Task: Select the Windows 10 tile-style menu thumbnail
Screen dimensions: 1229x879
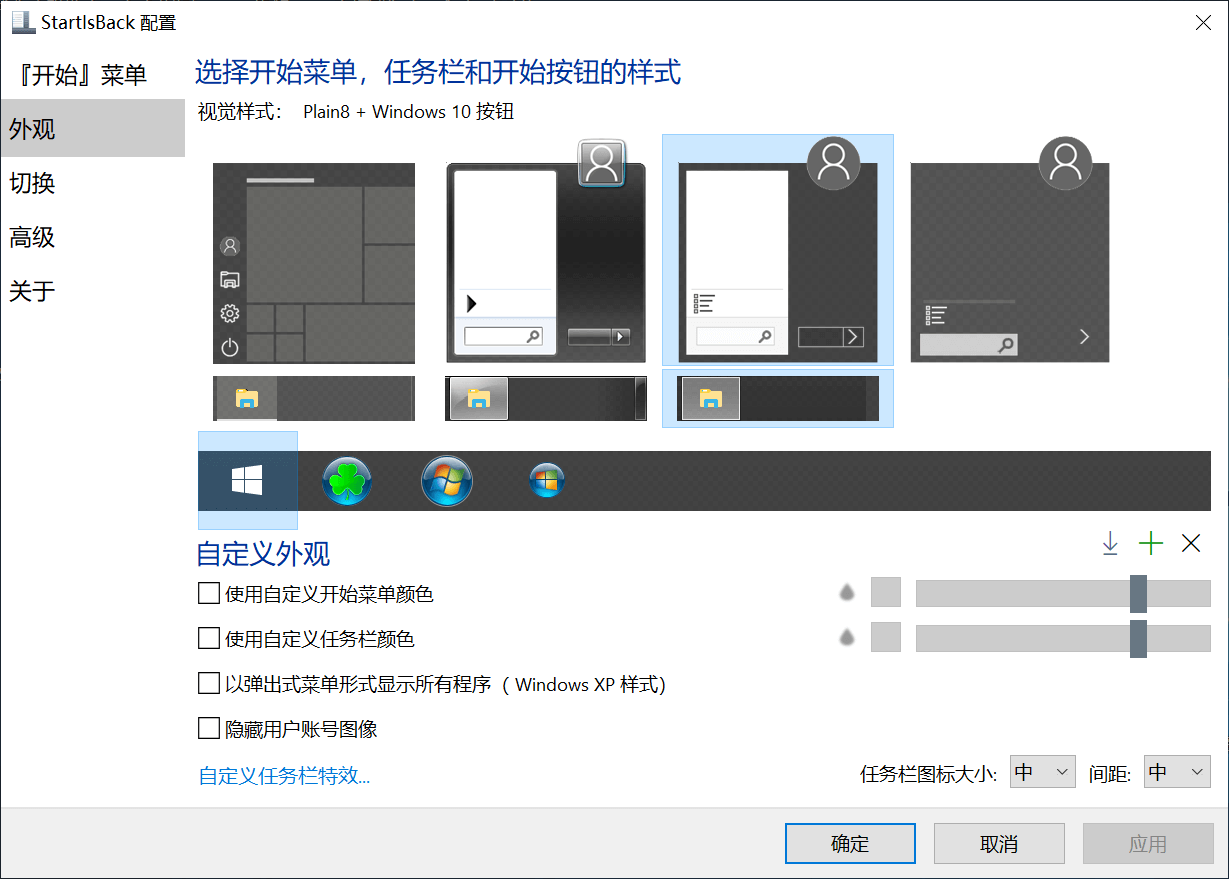Action: click(x=314, y=263)
